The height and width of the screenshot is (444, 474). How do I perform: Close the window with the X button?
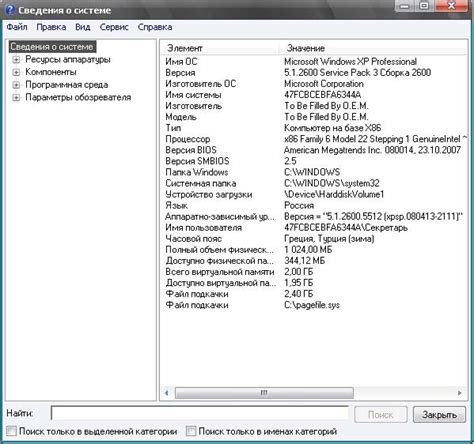coord(451,6)
